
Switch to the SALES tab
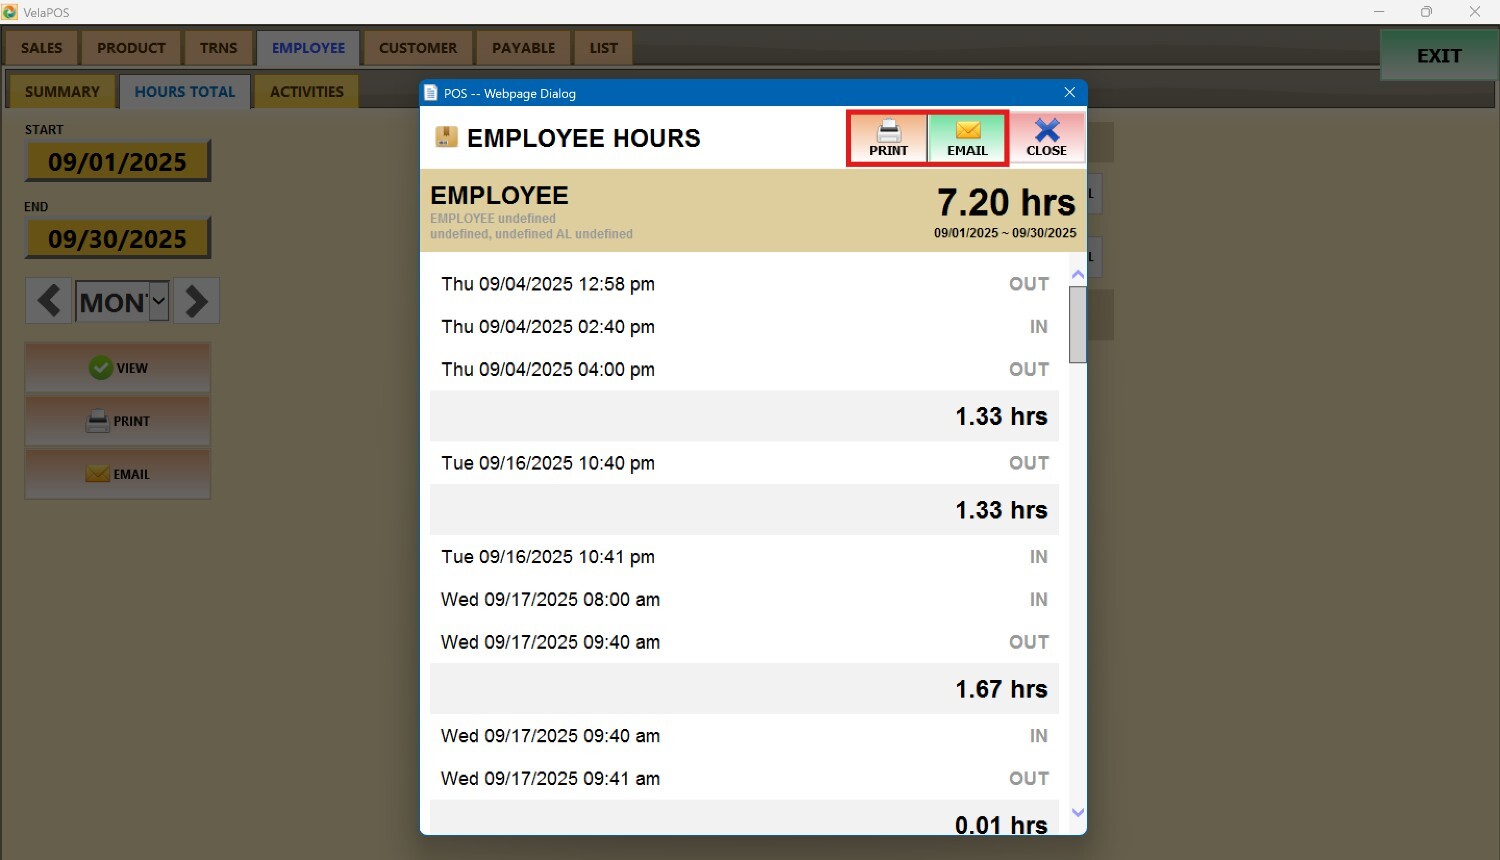click(42, 48)
